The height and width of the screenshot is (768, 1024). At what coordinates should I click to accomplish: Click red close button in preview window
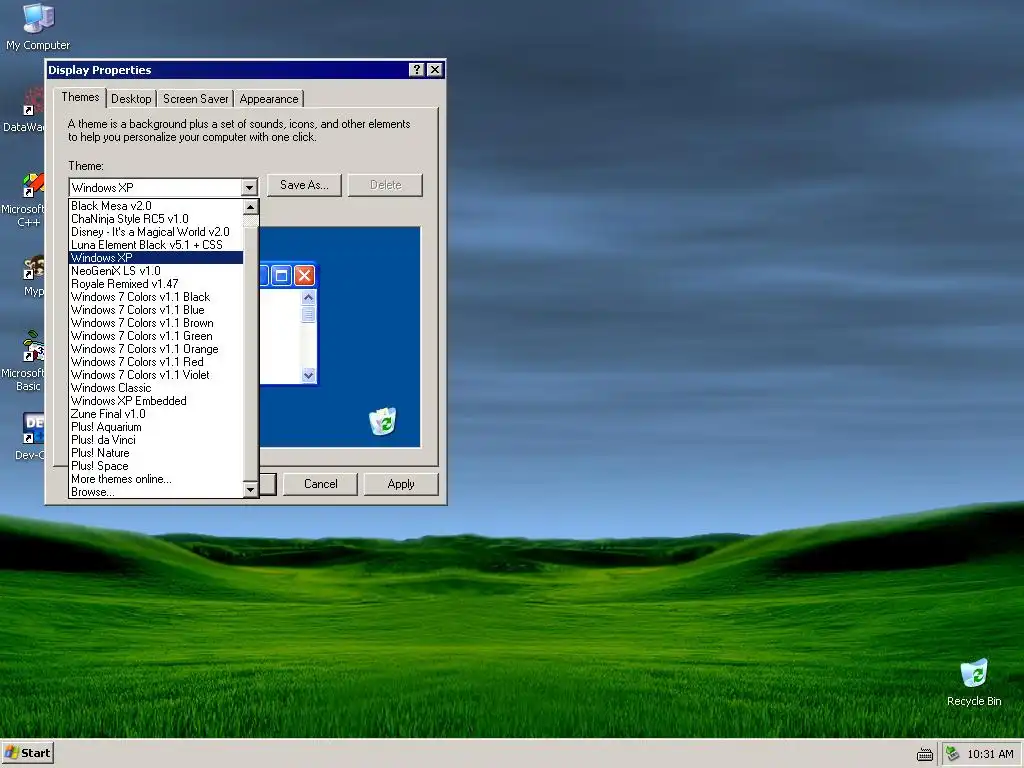[304, 276]
